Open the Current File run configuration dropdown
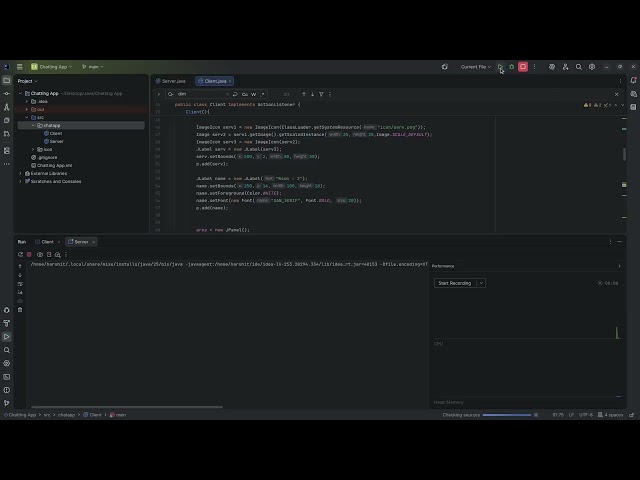The width and height of the screenshot is (640, 480). 476,67
